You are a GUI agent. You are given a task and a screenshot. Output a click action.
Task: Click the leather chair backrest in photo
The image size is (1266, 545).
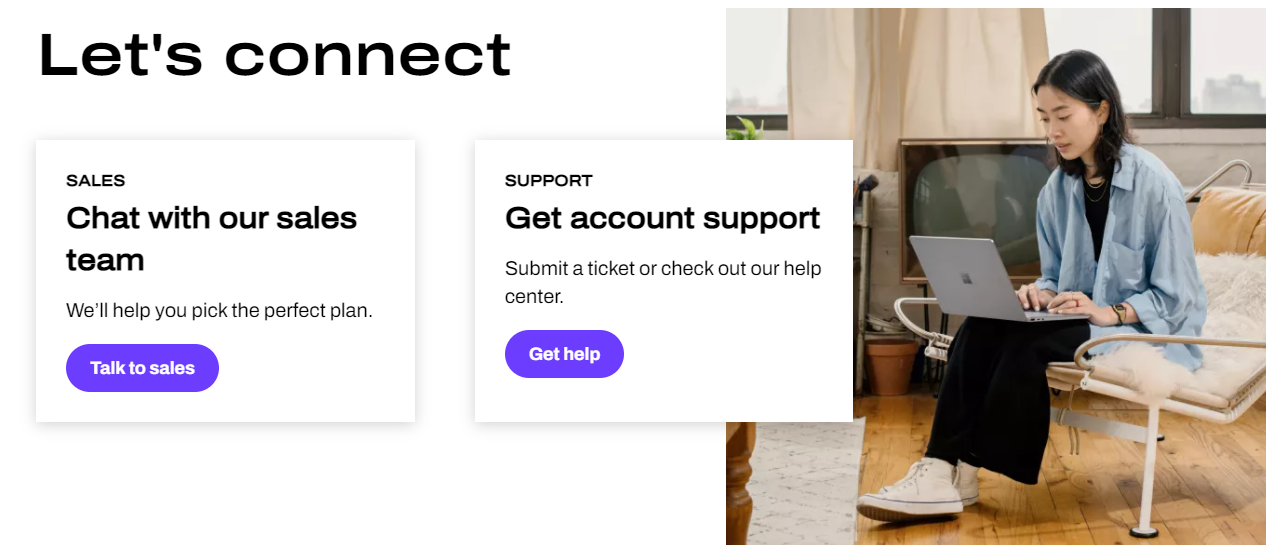1229,220
